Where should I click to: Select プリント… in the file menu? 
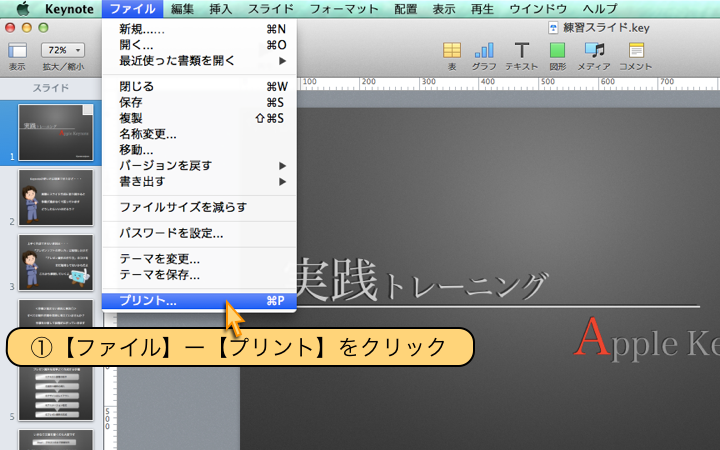(199, 301)
